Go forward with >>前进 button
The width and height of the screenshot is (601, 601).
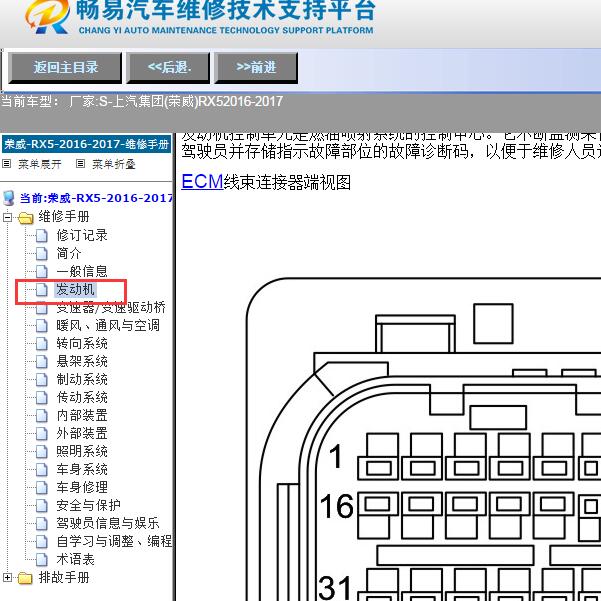[x=256, y=68]
